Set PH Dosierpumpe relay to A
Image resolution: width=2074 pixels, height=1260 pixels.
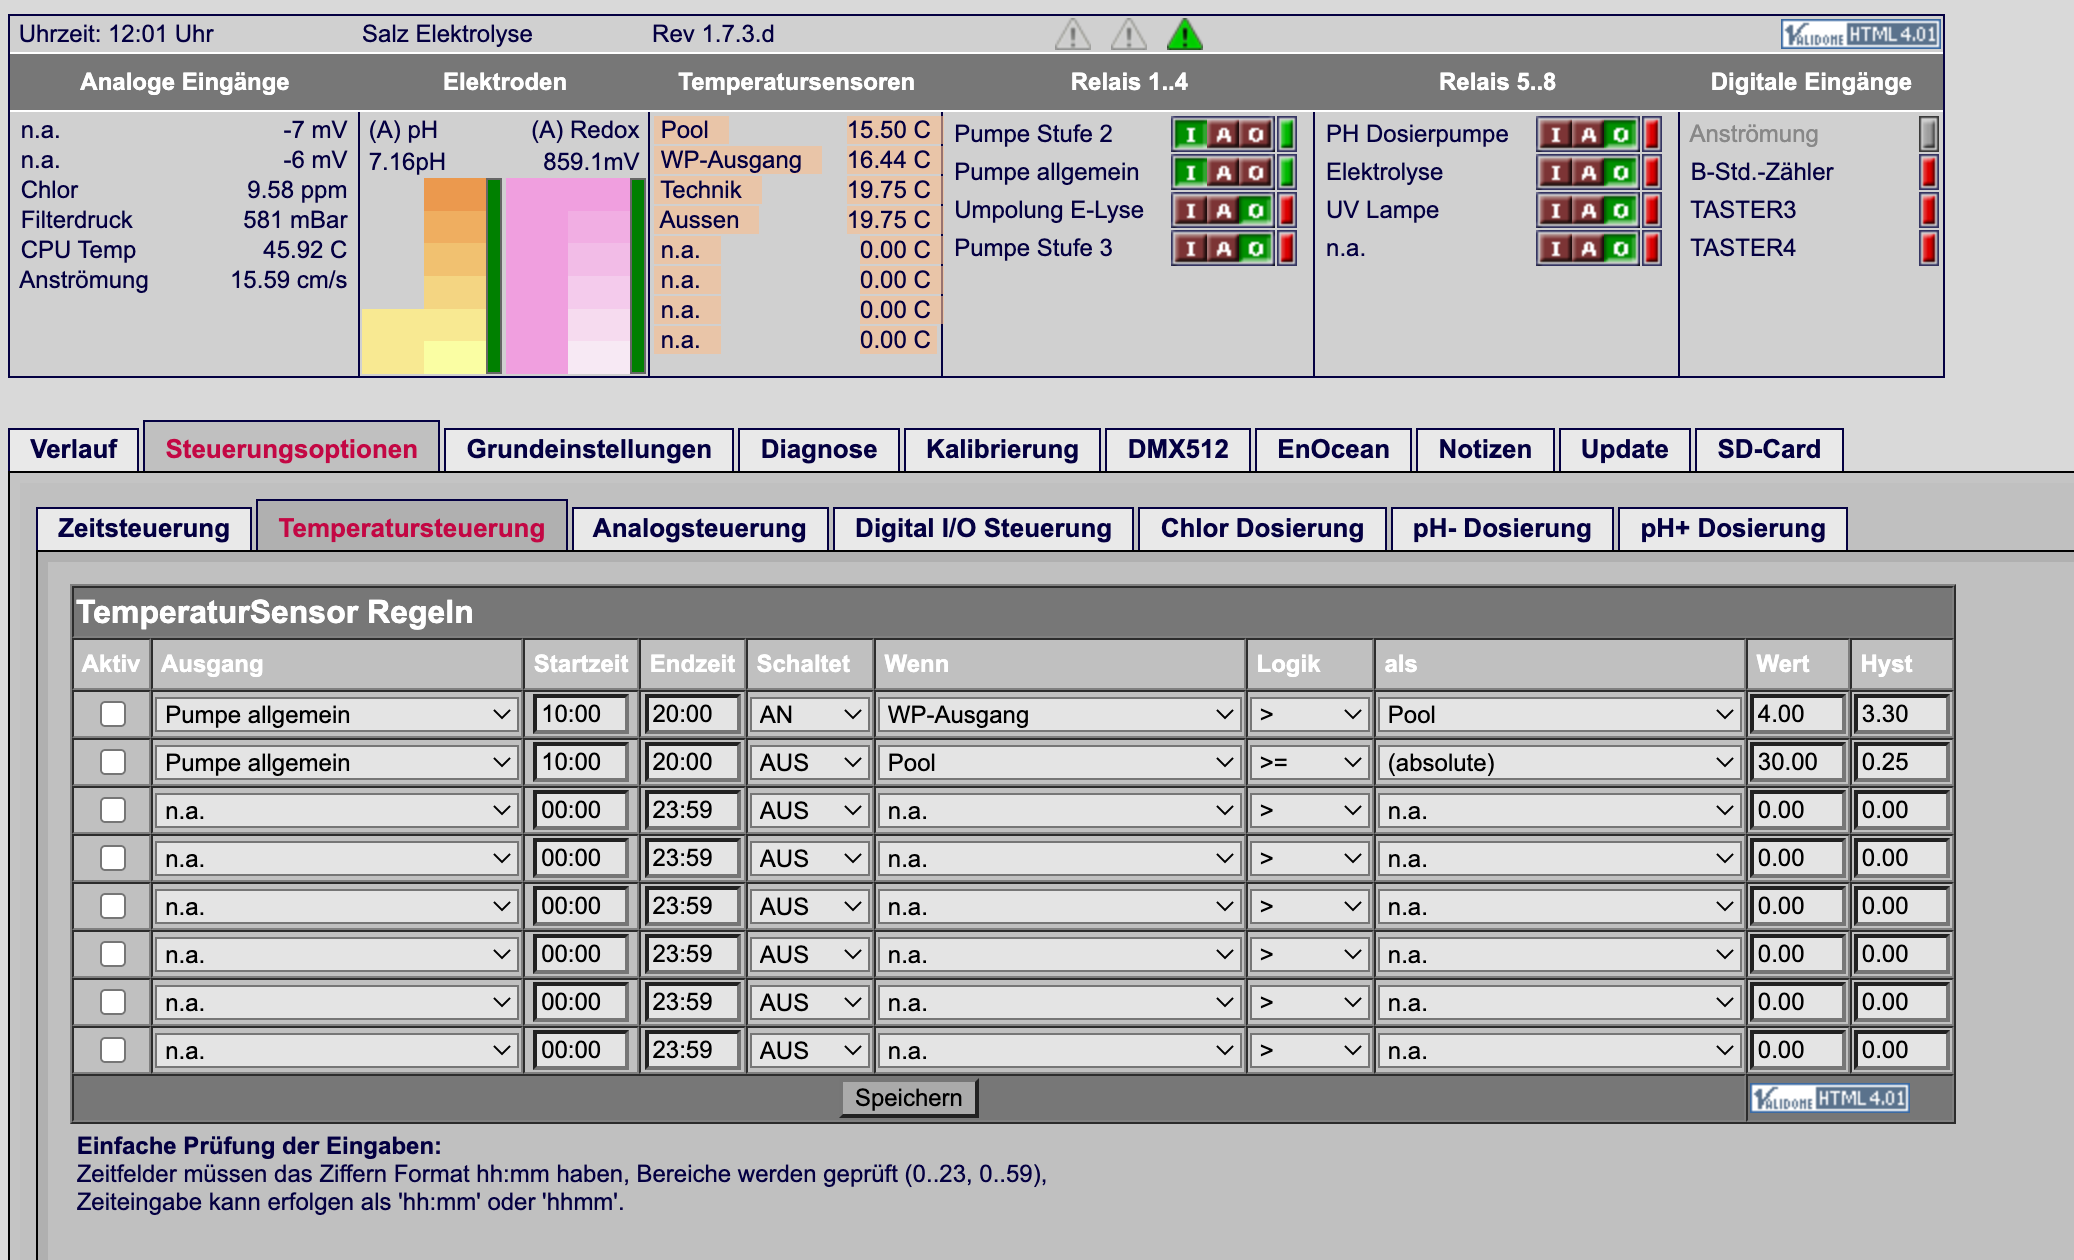tap(1588, 134)
